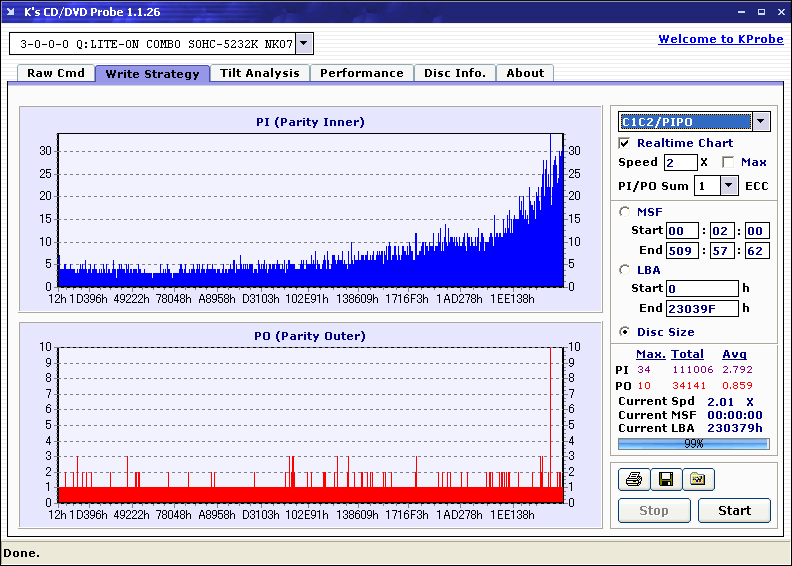Click the yellow folder icon next to save

(x=698, y=480)
